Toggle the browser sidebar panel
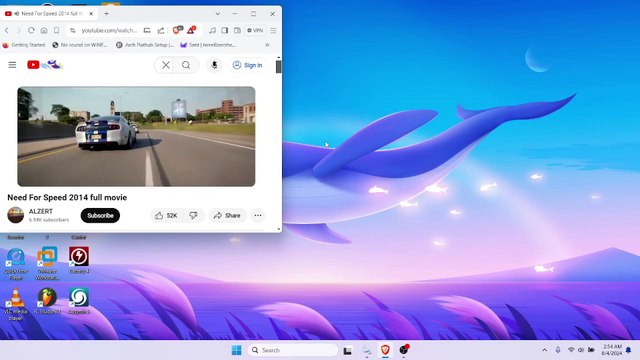Image resolution: width=640 pixels, height=360 pixels. click(224, 30)
